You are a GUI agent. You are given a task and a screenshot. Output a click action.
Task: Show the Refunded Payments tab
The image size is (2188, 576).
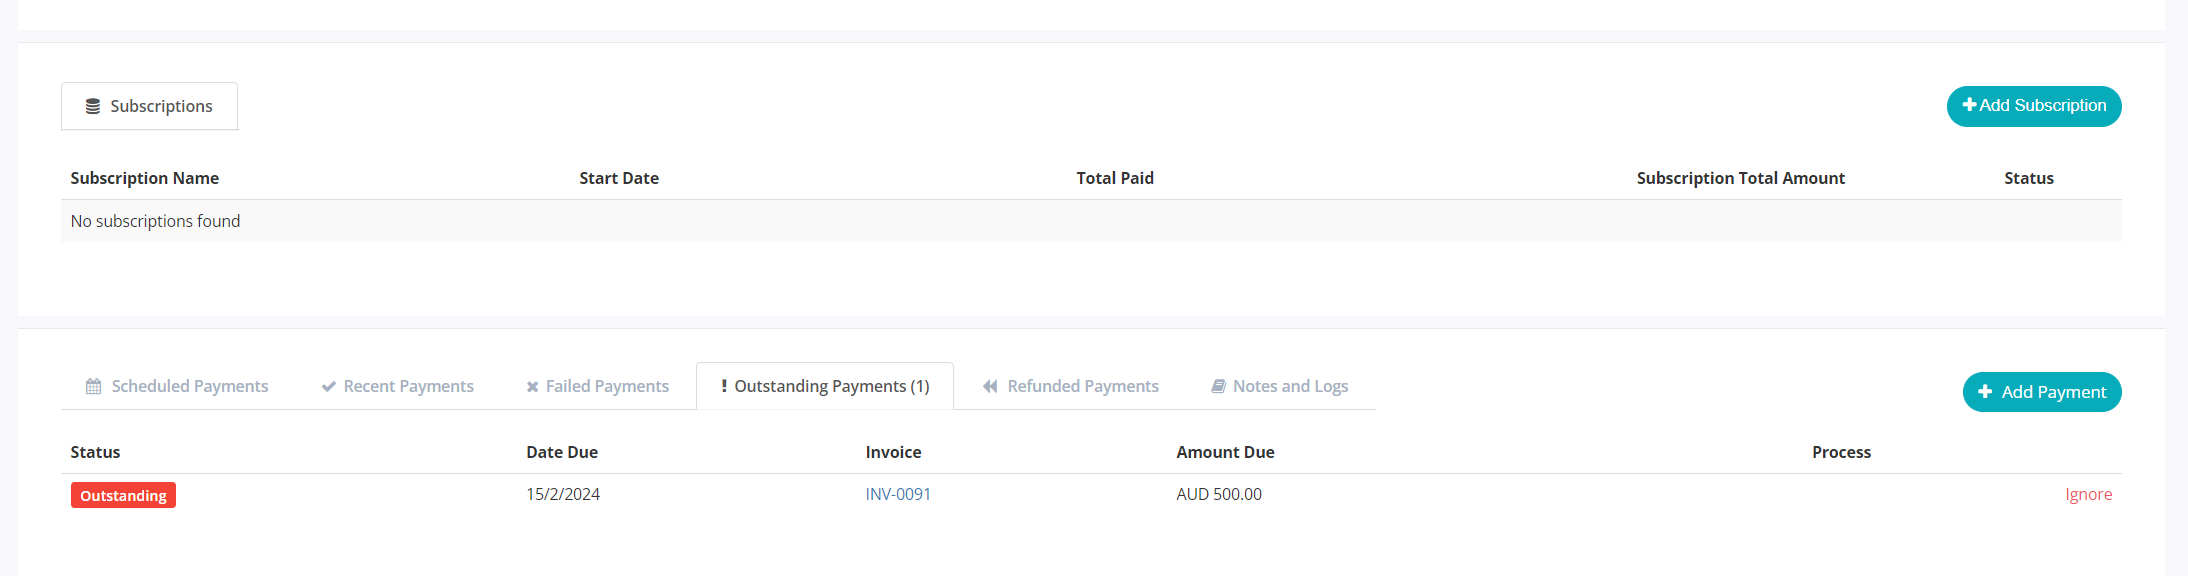click(x=1070, y=386)
